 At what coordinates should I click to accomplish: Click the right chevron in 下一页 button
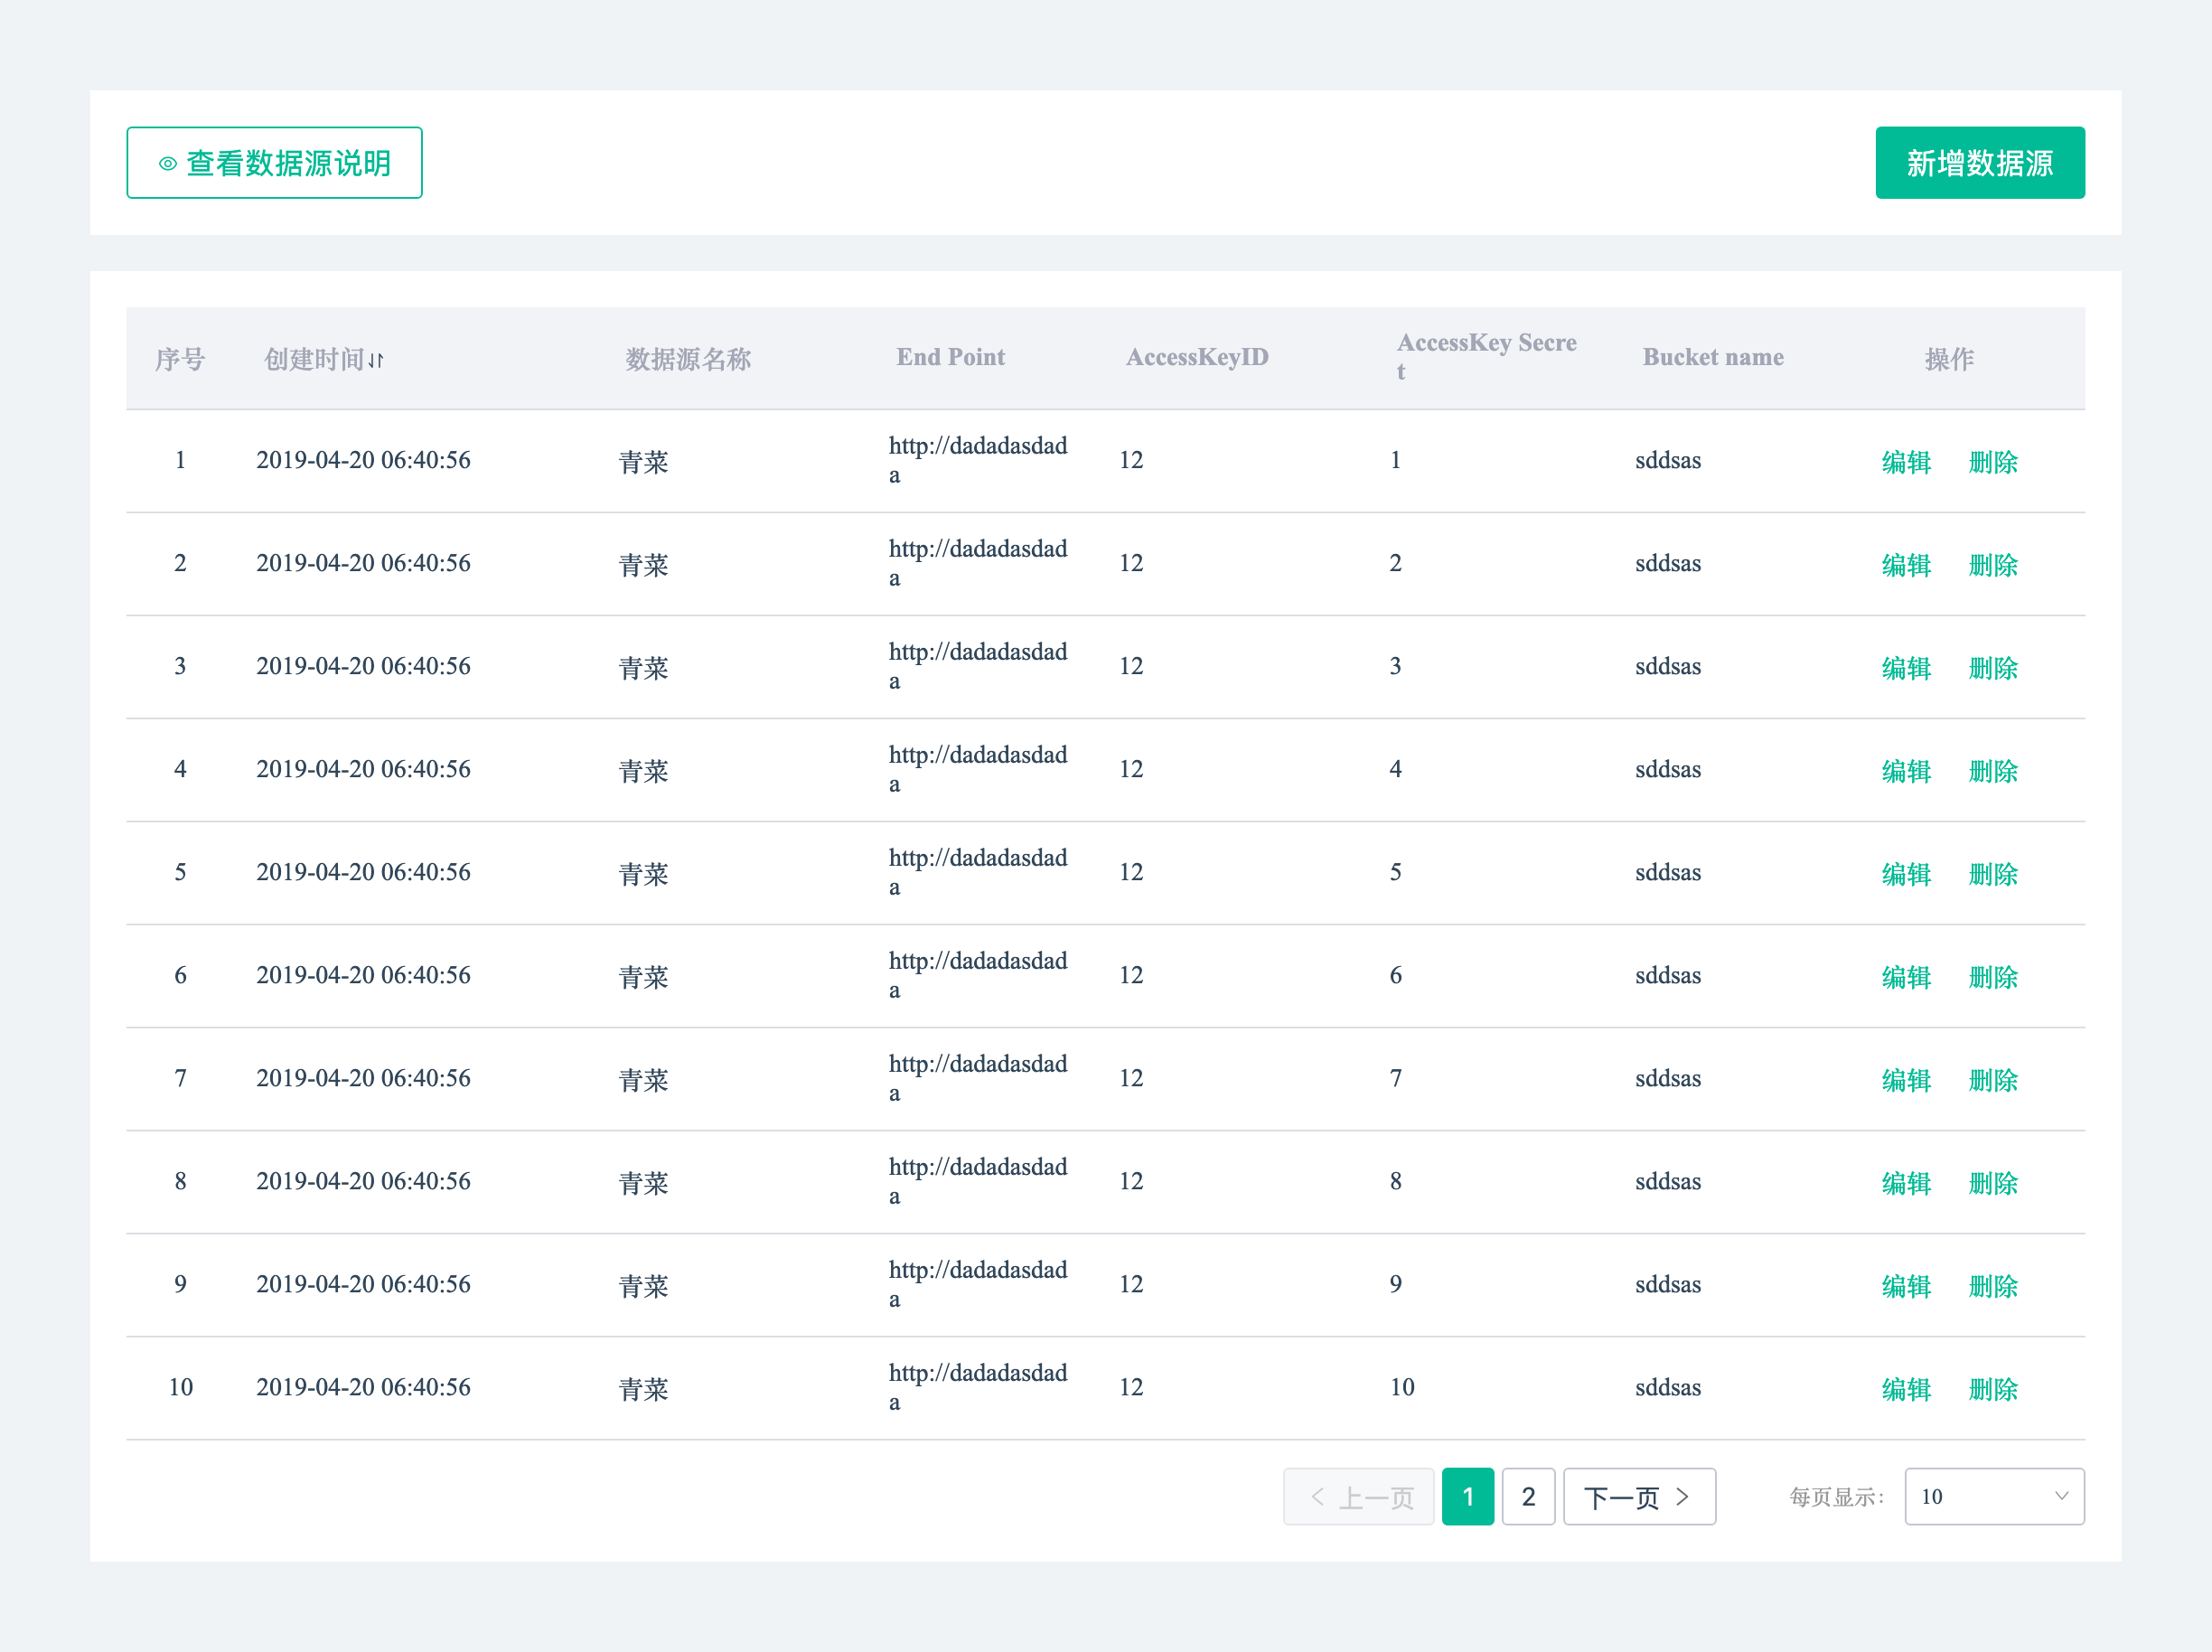[1683, 1497]
